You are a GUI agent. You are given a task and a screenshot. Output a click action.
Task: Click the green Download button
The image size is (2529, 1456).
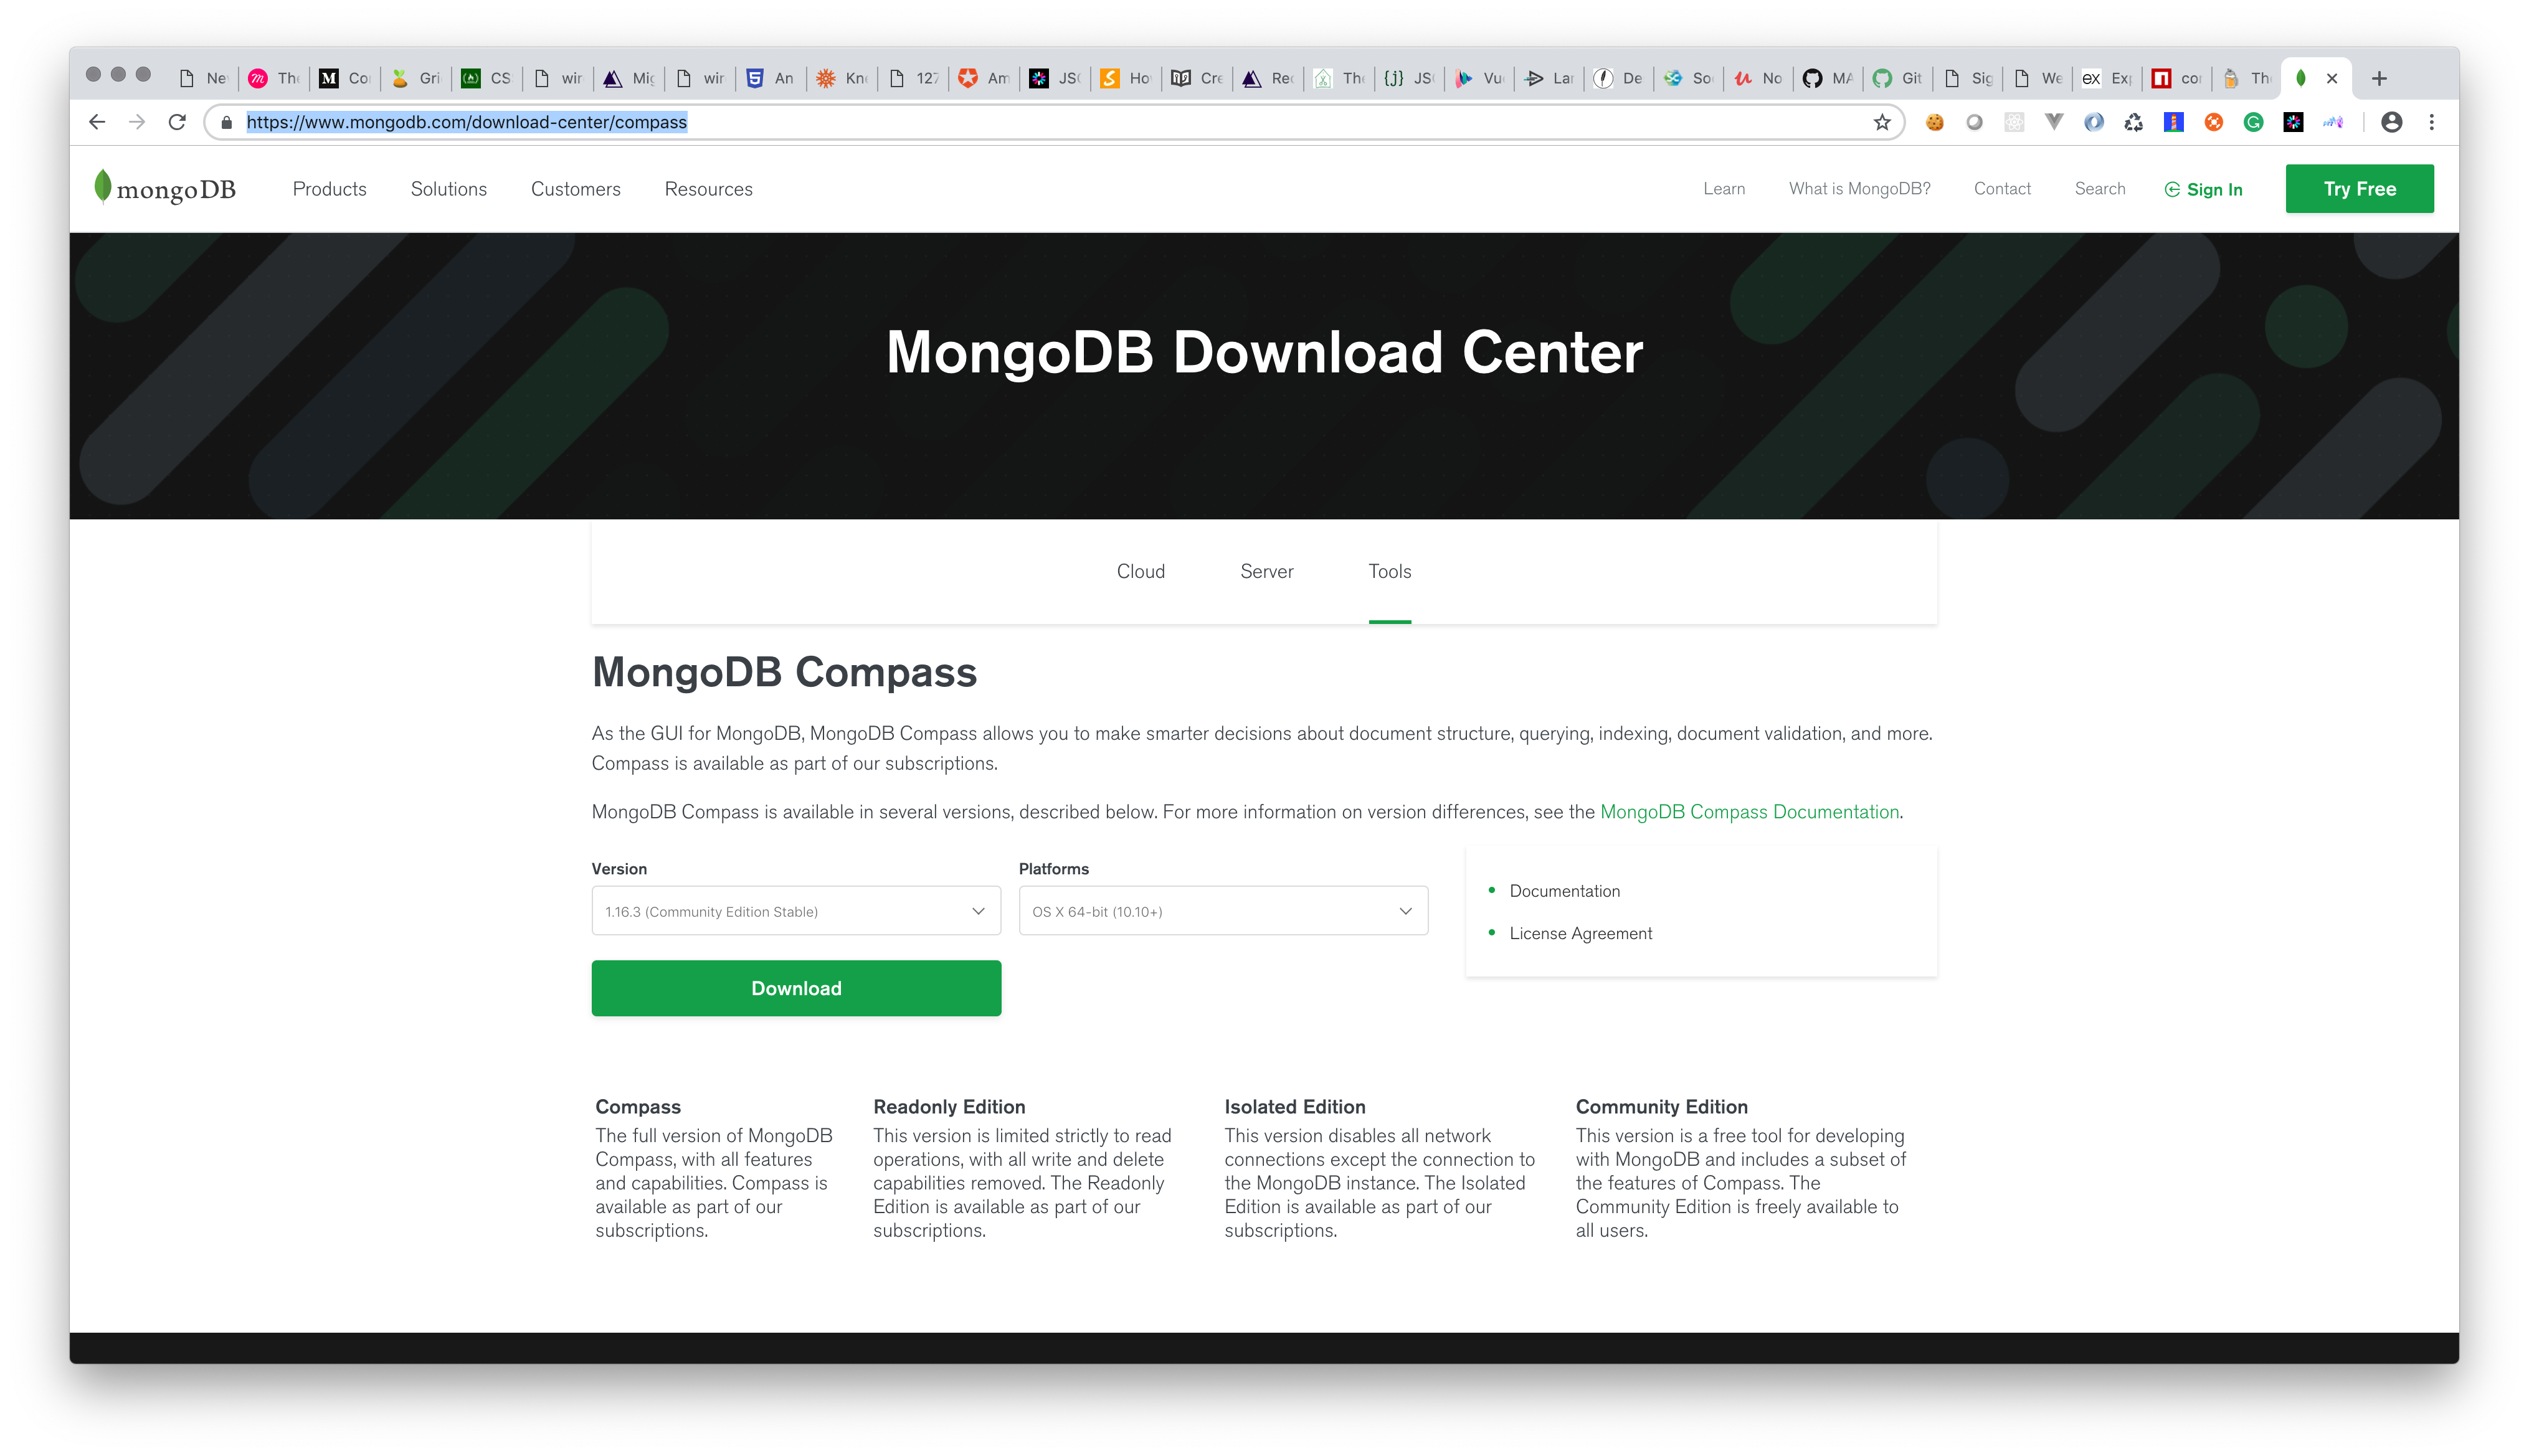(x=795, y=988)
